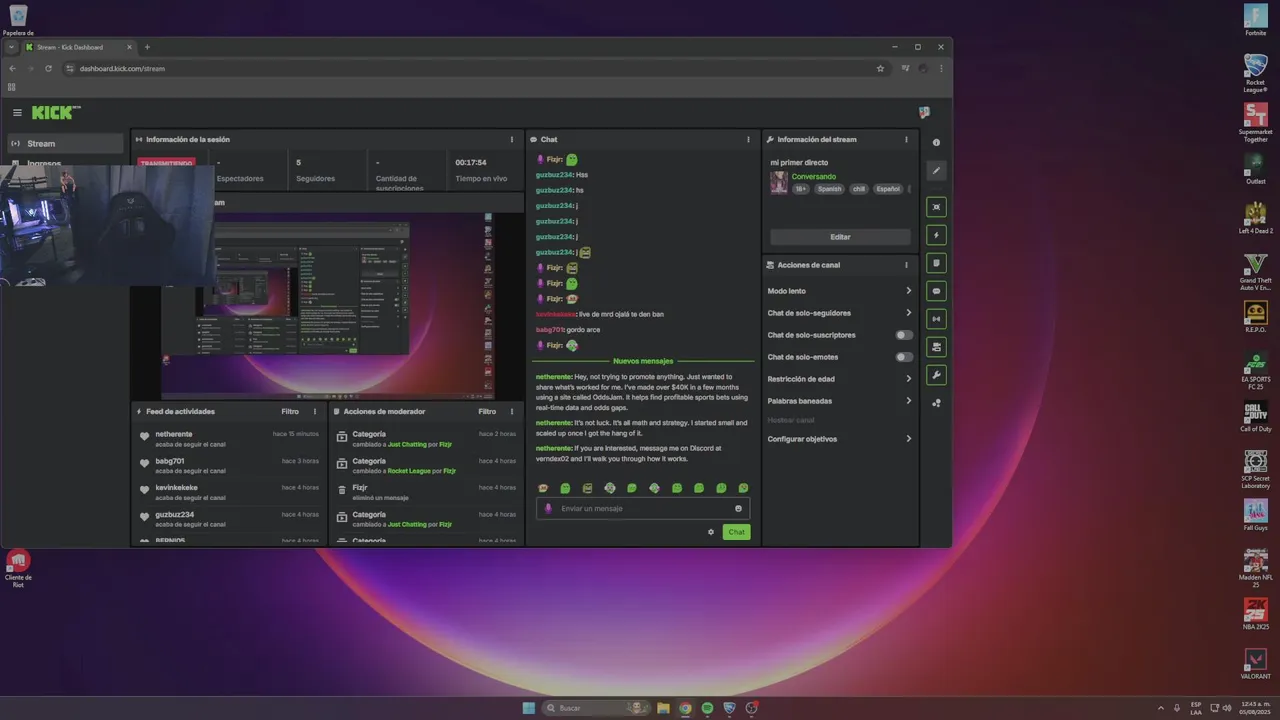Toggle Chat de solo-emotes switch
Viewport: 1280px width, 720px height.
click(x=904, y=357)
